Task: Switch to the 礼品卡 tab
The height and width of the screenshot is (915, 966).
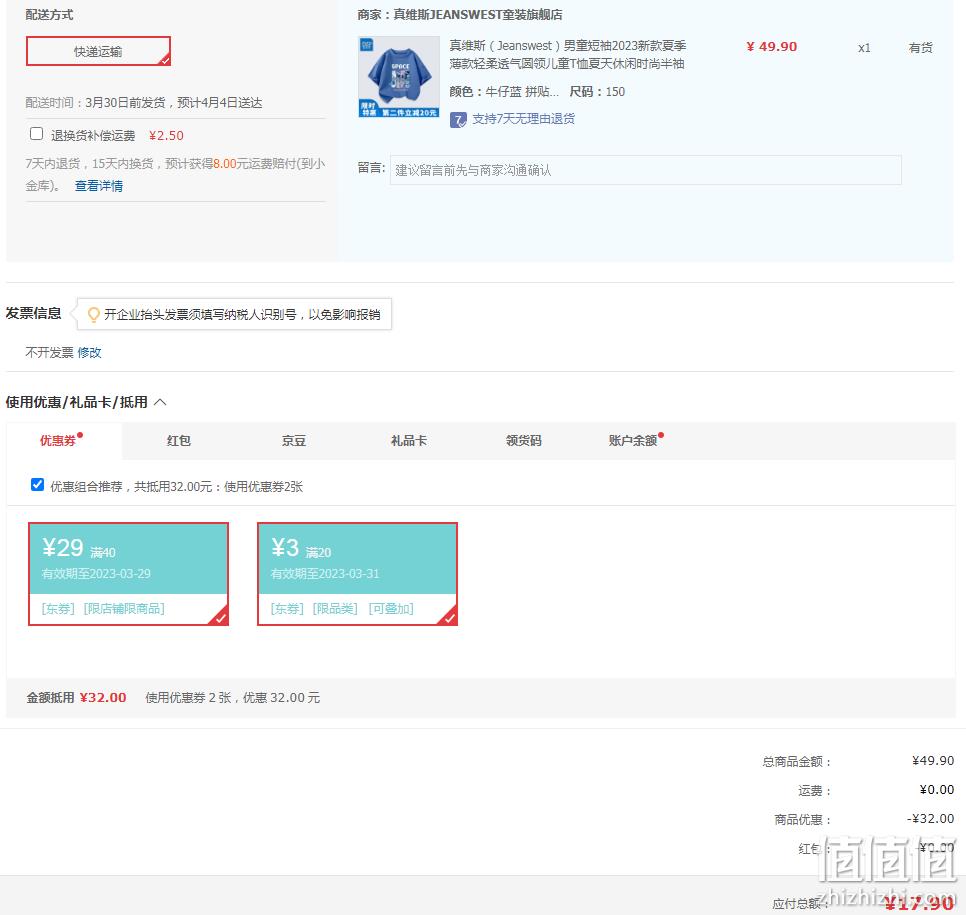Action: coord(408,441)
